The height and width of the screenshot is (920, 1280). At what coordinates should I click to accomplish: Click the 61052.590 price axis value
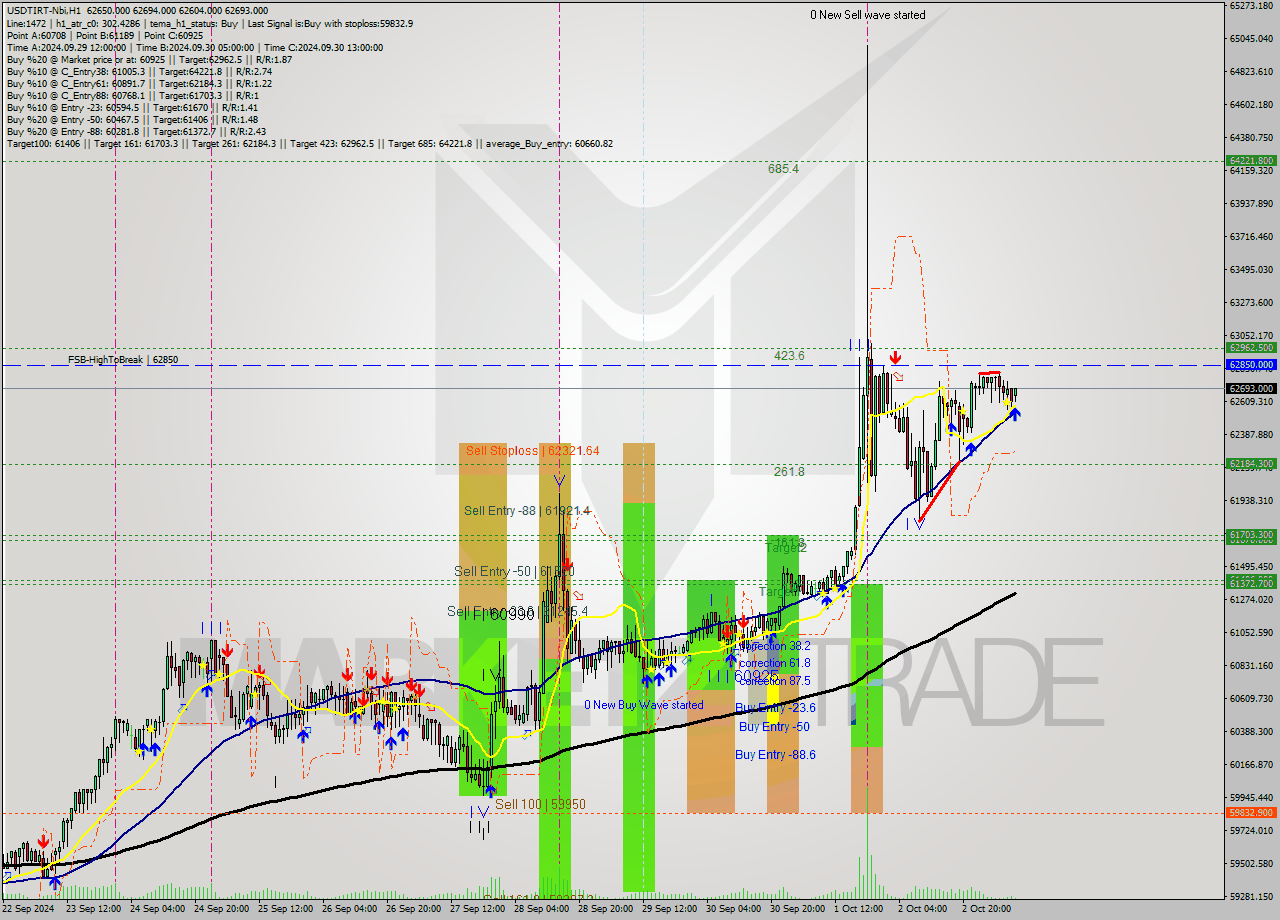[1251, 632]
